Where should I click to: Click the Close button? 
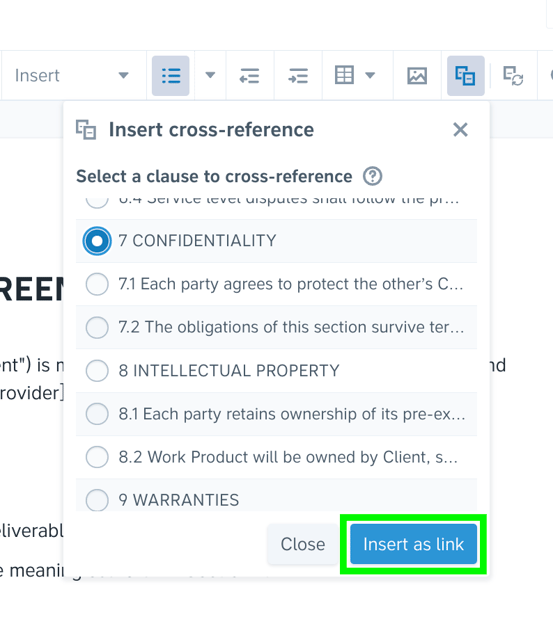click(x=303, y=544)
